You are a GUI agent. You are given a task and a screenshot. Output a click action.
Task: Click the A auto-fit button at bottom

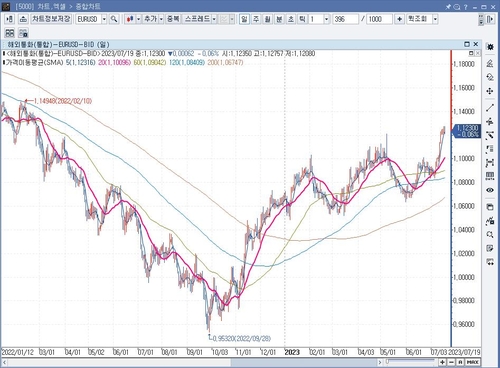460,362
